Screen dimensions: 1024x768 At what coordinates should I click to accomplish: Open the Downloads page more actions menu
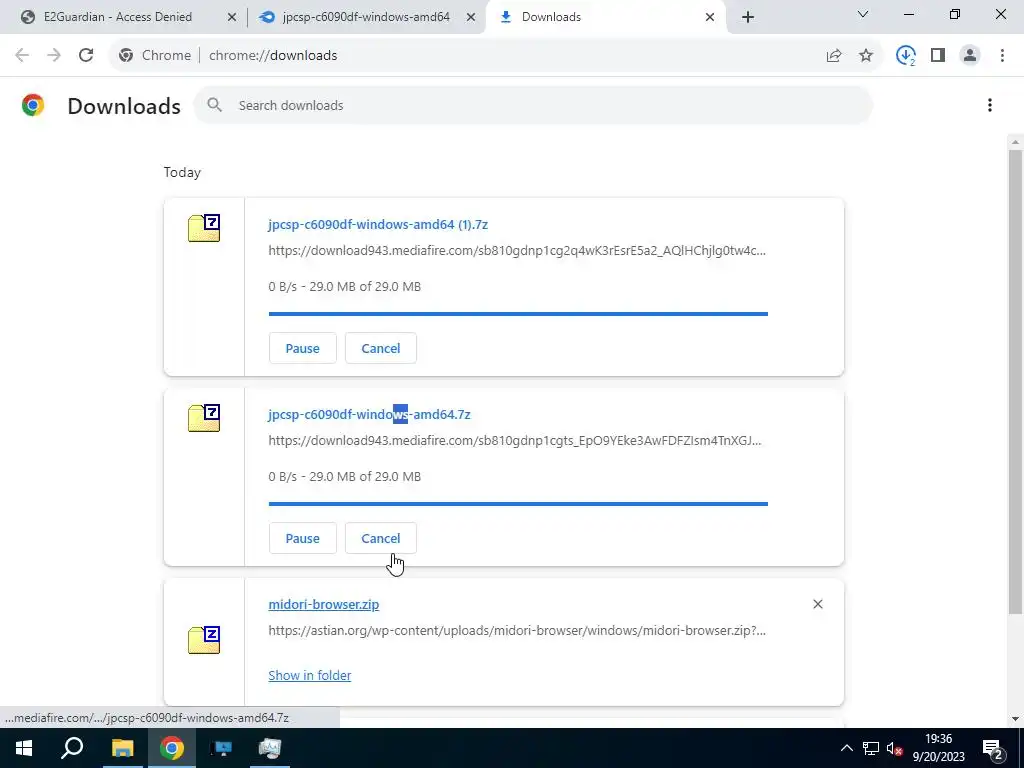click(989, 105)
